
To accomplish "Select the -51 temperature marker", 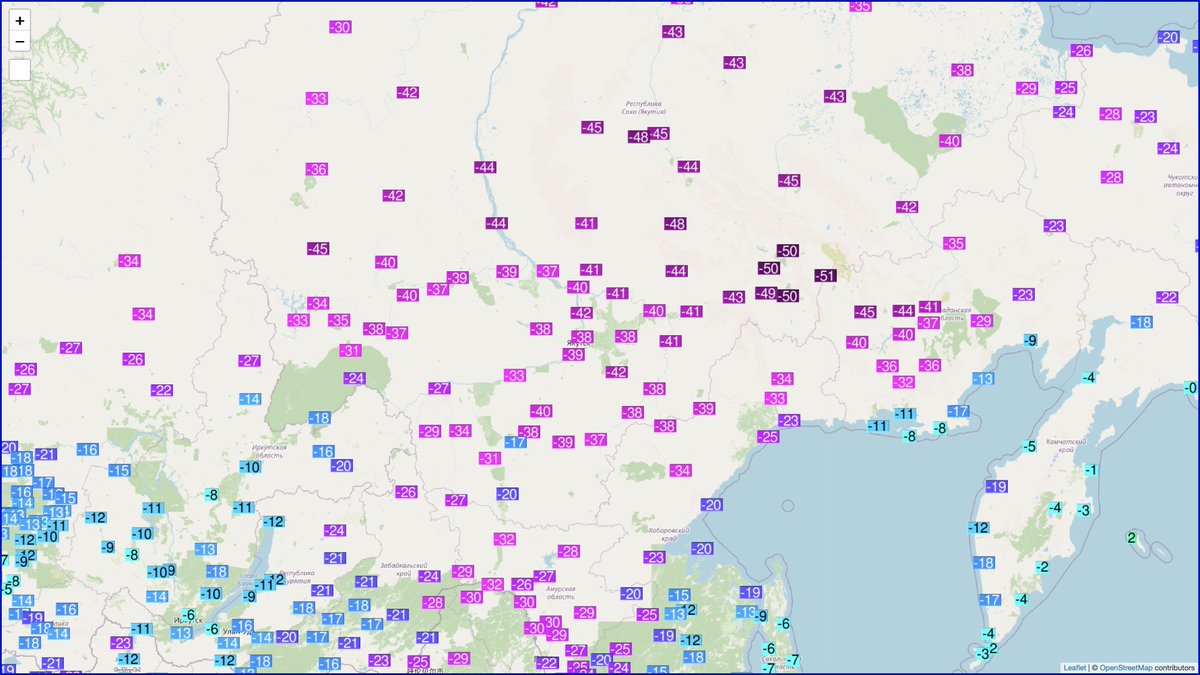I will click(x=825, y=276).
